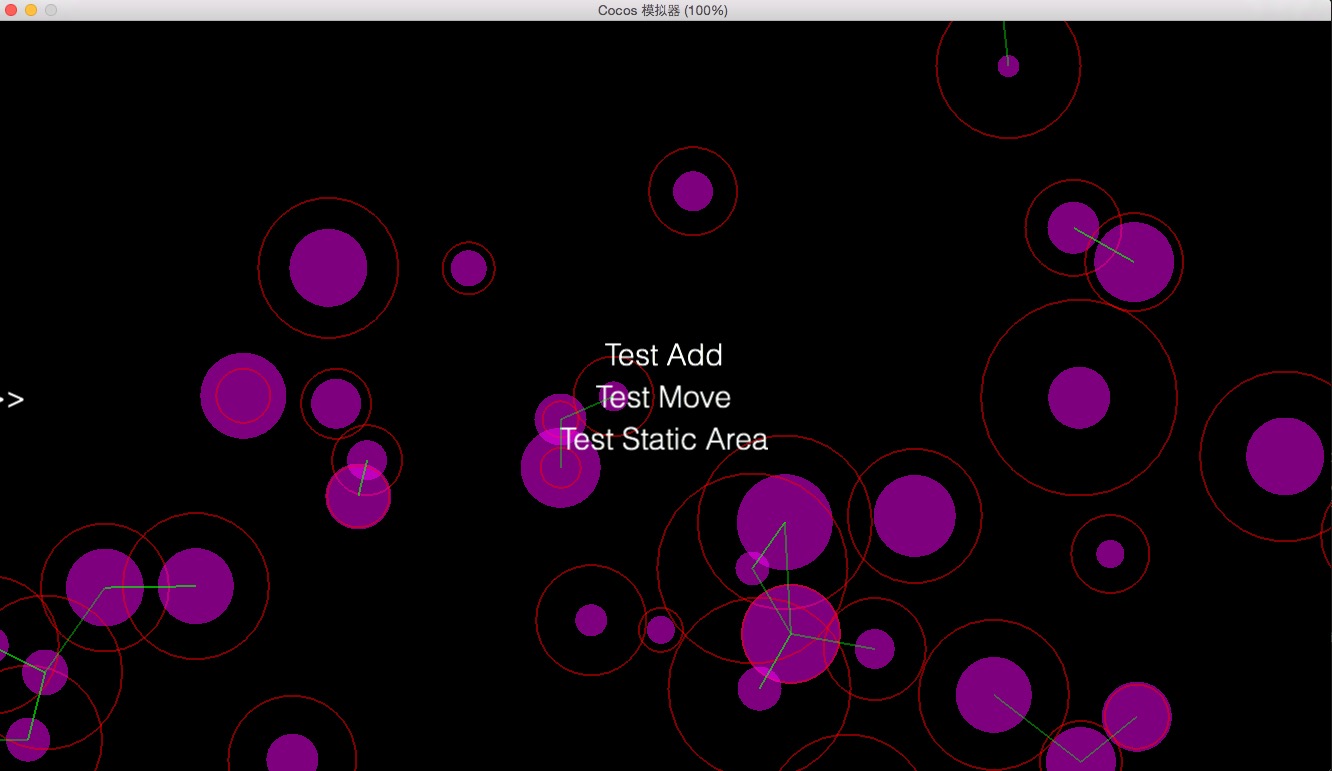The width and height of the screenshot is (1332, 771).
Task: Click the Cocos simulator window title
Action: 663,10
